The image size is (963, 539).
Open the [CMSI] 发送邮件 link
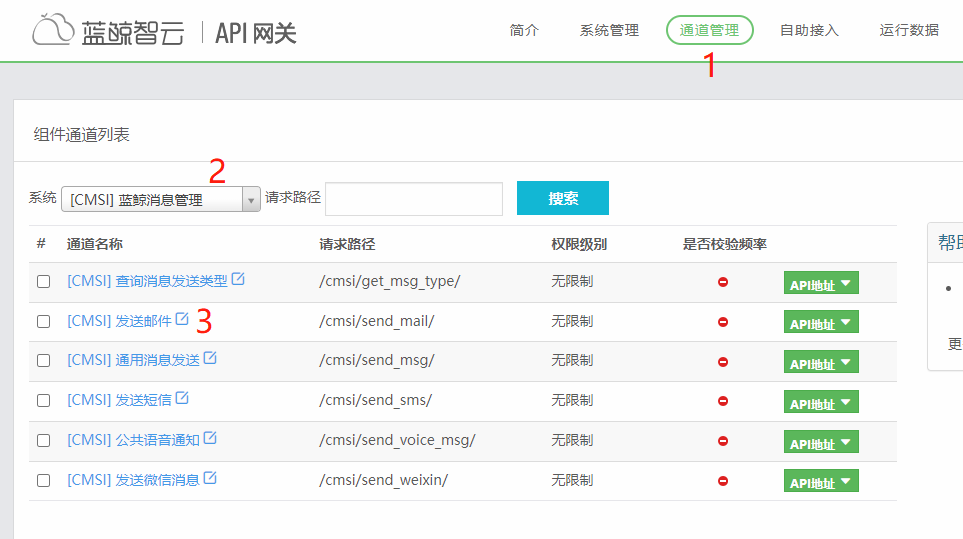tap(119, 321)
